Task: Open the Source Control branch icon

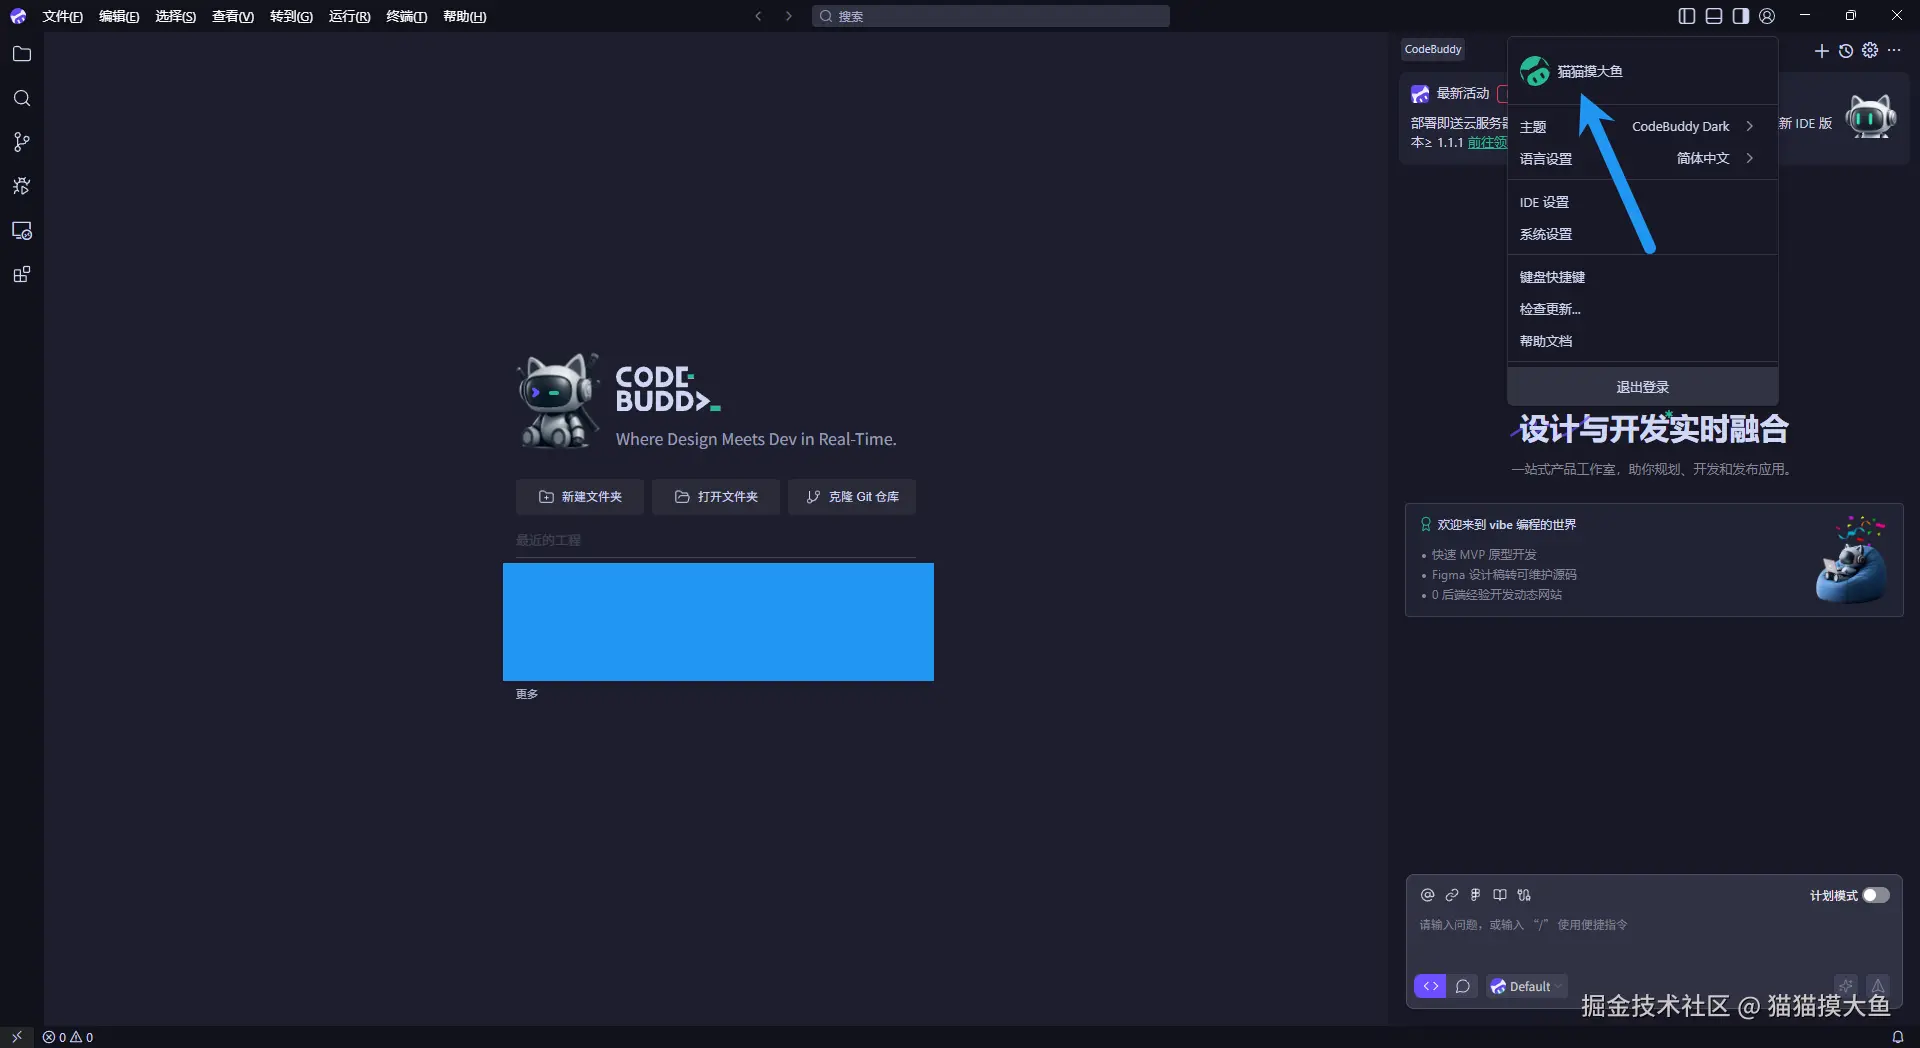Action: [21, 142]
